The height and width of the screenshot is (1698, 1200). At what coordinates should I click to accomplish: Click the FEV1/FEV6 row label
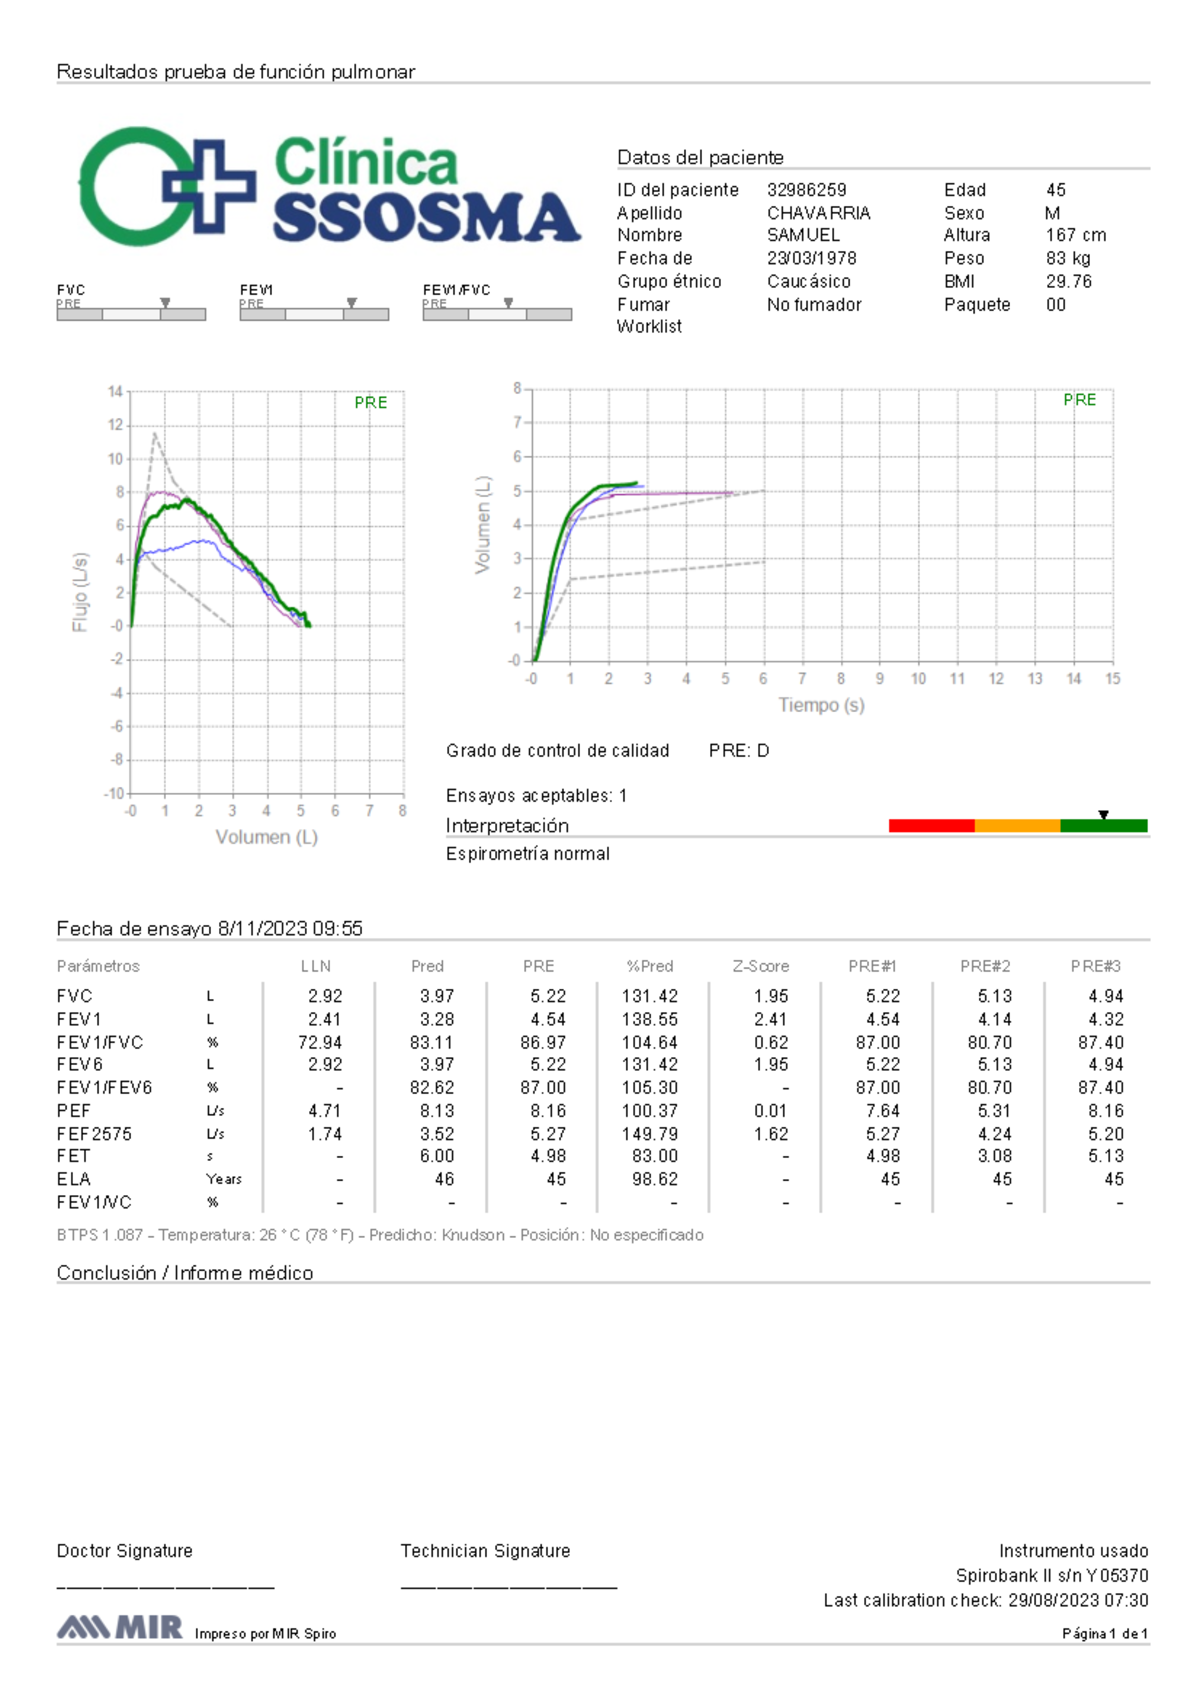pos(104,1087)
